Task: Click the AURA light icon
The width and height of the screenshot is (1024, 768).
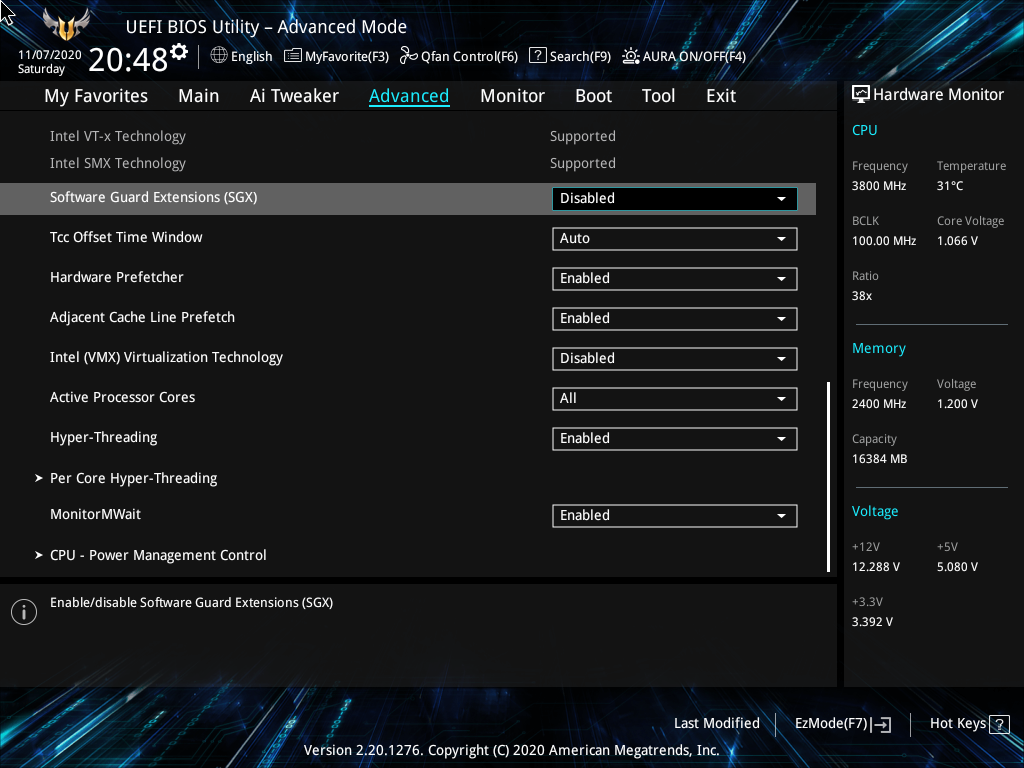Action: coord(630,56)
